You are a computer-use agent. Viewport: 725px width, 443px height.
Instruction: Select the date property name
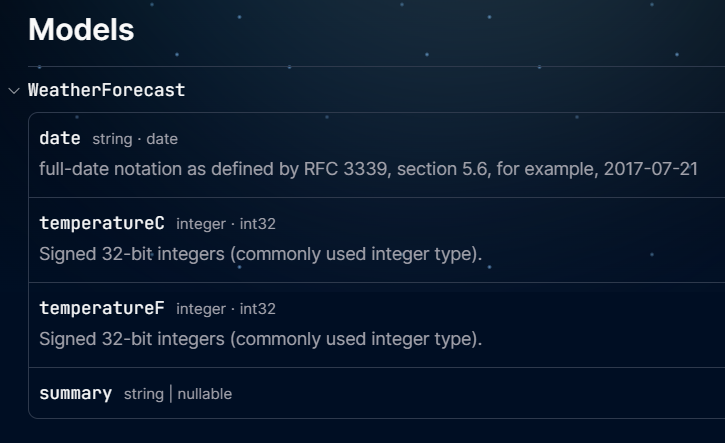[x=60, y=138]
